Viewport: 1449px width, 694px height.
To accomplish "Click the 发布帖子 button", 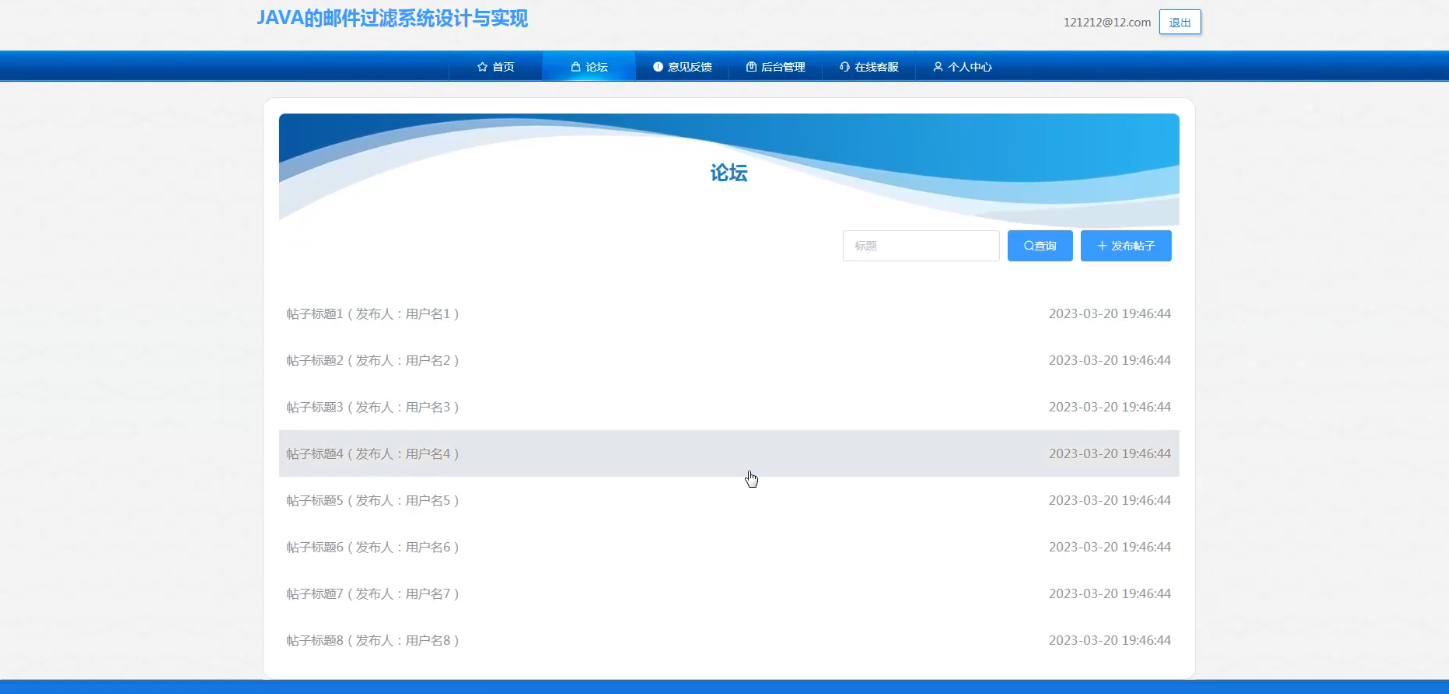I will [1126, 245].
